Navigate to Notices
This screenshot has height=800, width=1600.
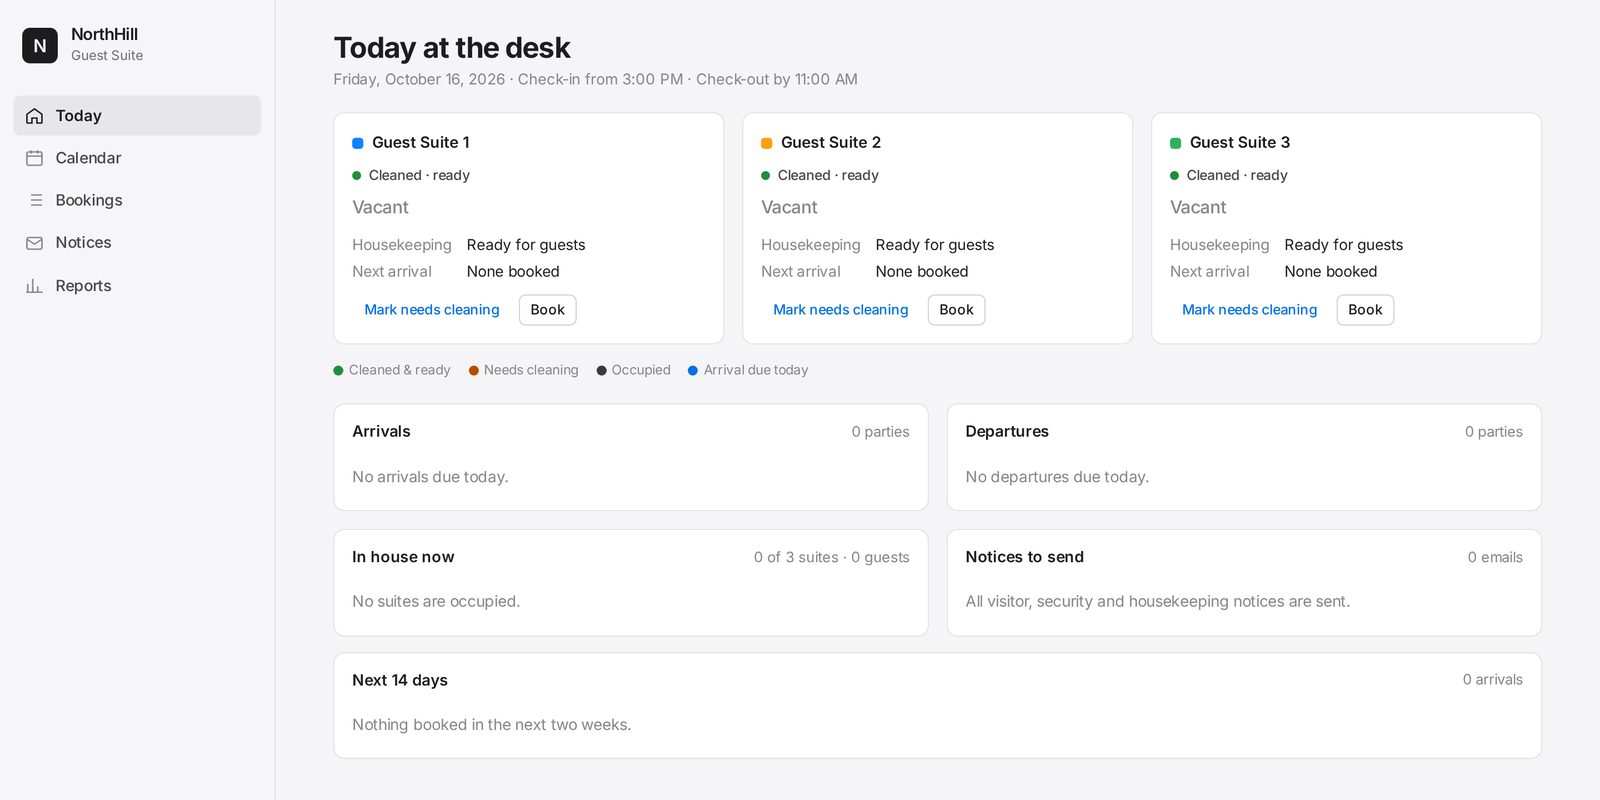click(x=137, y=243)
